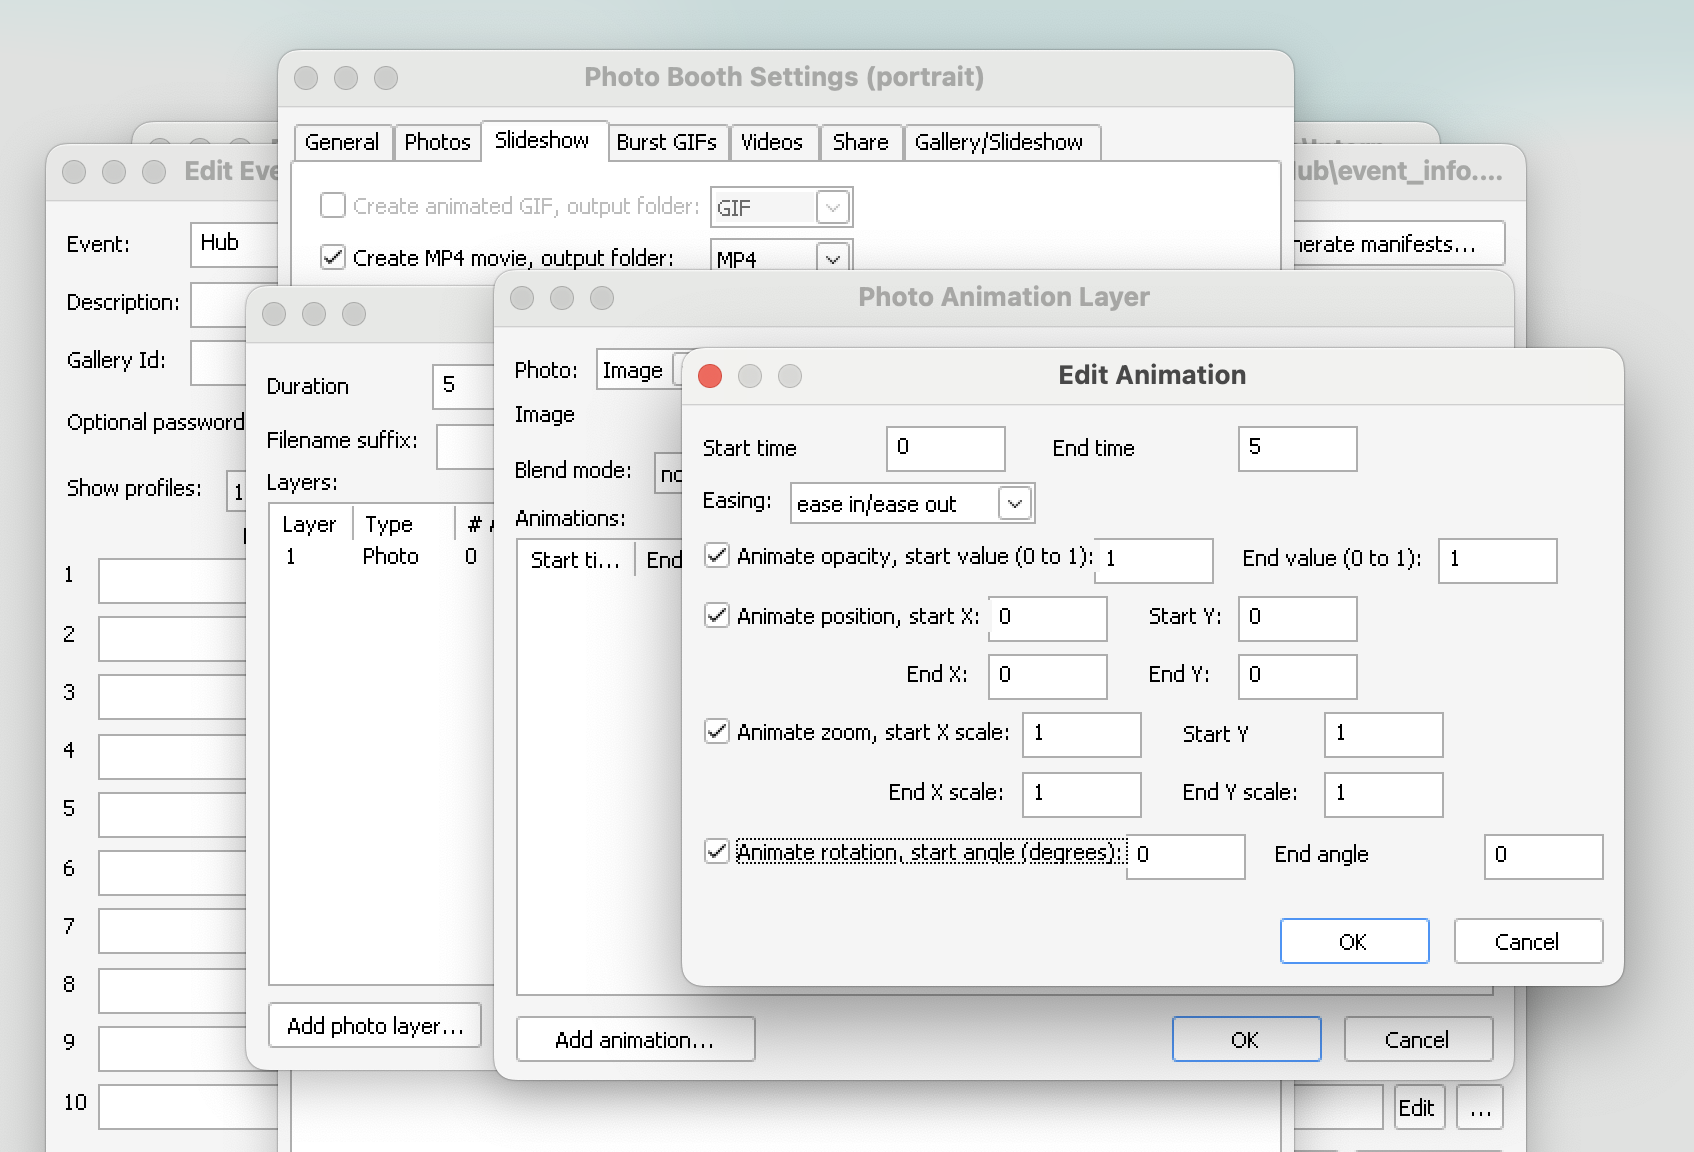The image size is (1694, 1152).
Task: Open the Gallery/Slideshow tab
Action: pyautogui.click(x=998, y=142)
